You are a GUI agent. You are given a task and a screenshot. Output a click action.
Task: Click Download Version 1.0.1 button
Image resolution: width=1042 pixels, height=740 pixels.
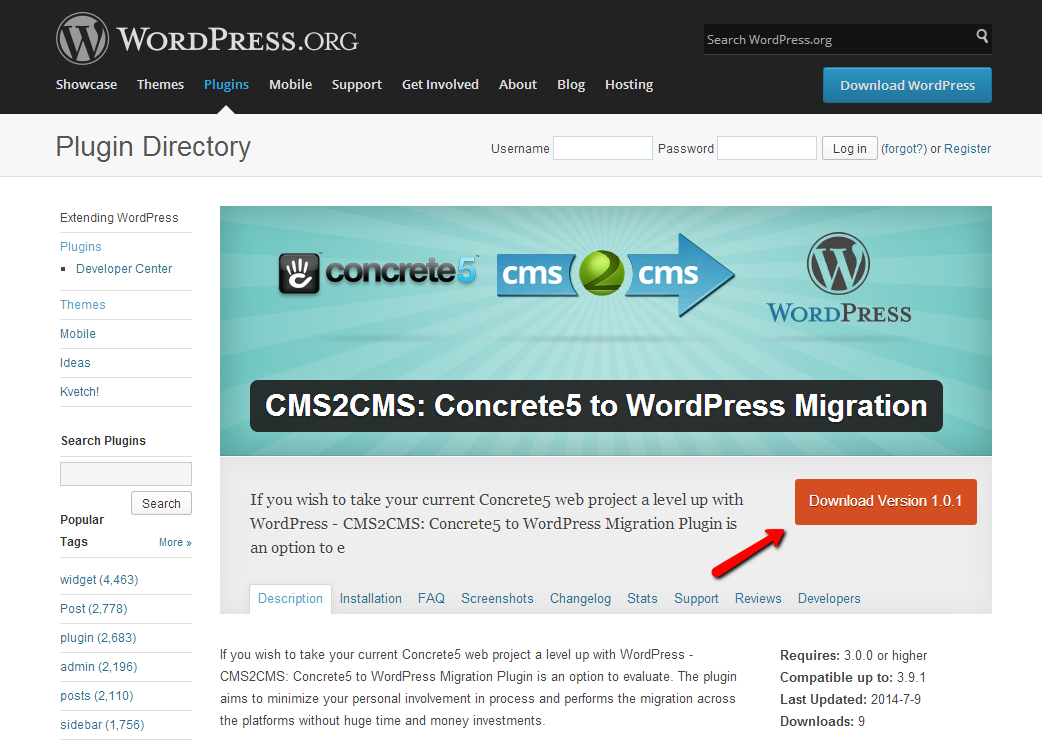pos(885,502)
